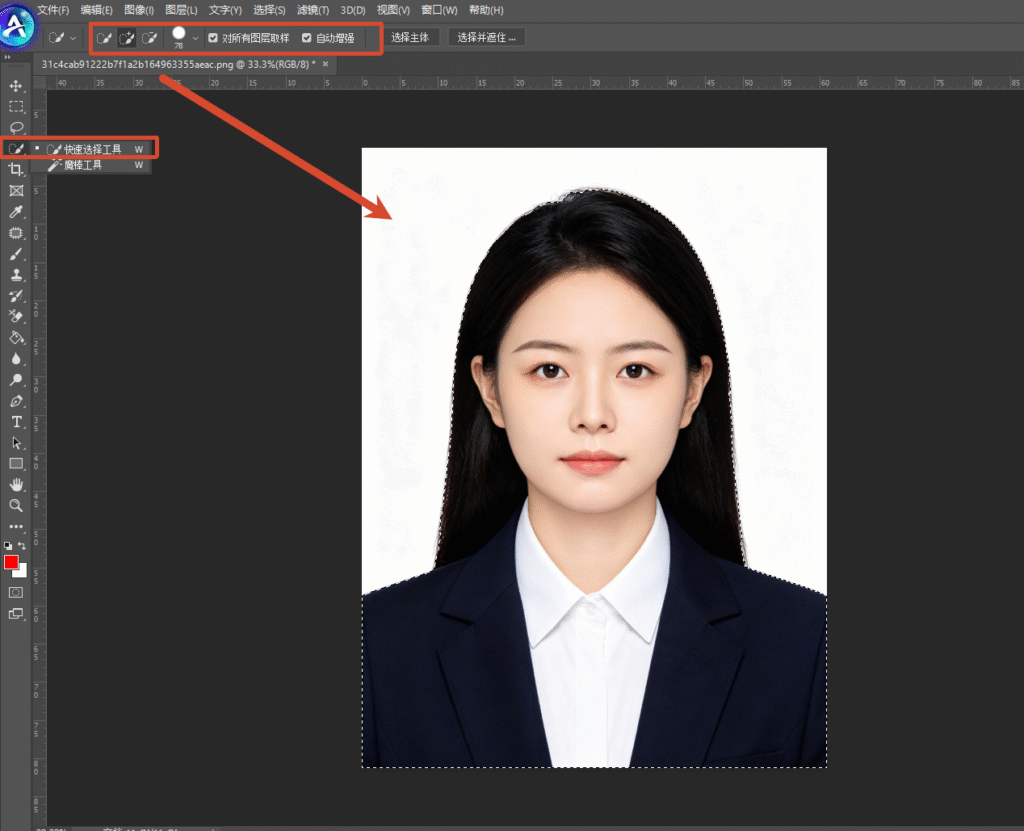This screenshot has width=1024, height=831.
Task: Select the Frame tool
Action: (x=16, y=190)
